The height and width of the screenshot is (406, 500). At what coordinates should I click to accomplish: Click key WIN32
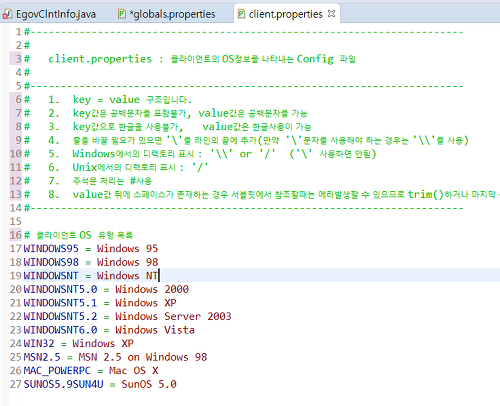39,343
